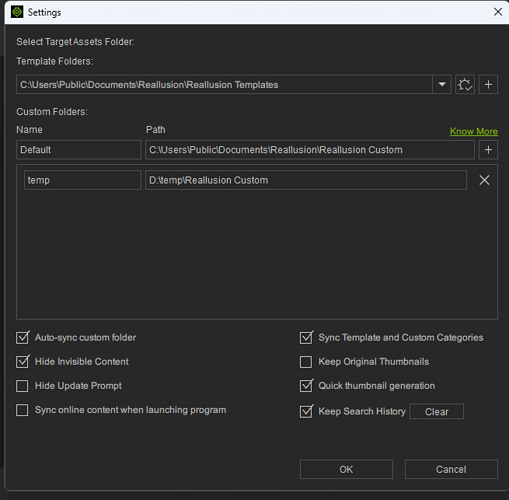Toggle Sync Template and Custom Categories

[x=306, y=338]
